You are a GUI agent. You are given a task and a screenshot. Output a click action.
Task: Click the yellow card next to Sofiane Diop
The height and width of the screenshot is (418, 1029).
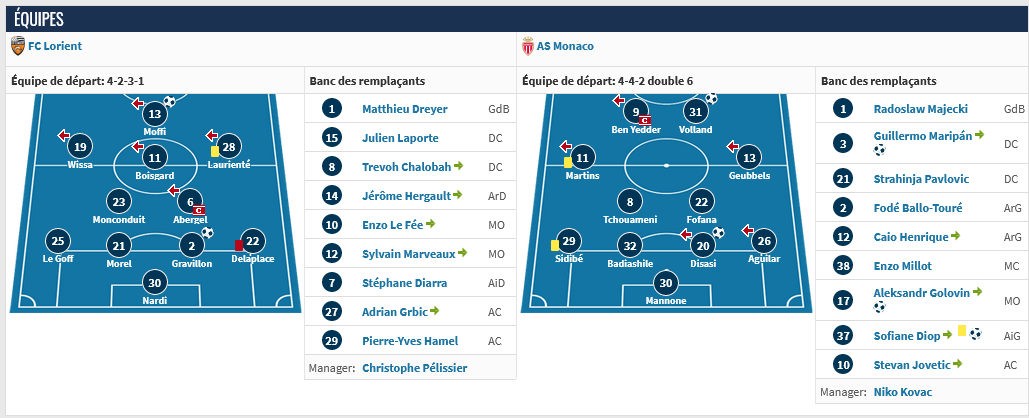(961, 331)
